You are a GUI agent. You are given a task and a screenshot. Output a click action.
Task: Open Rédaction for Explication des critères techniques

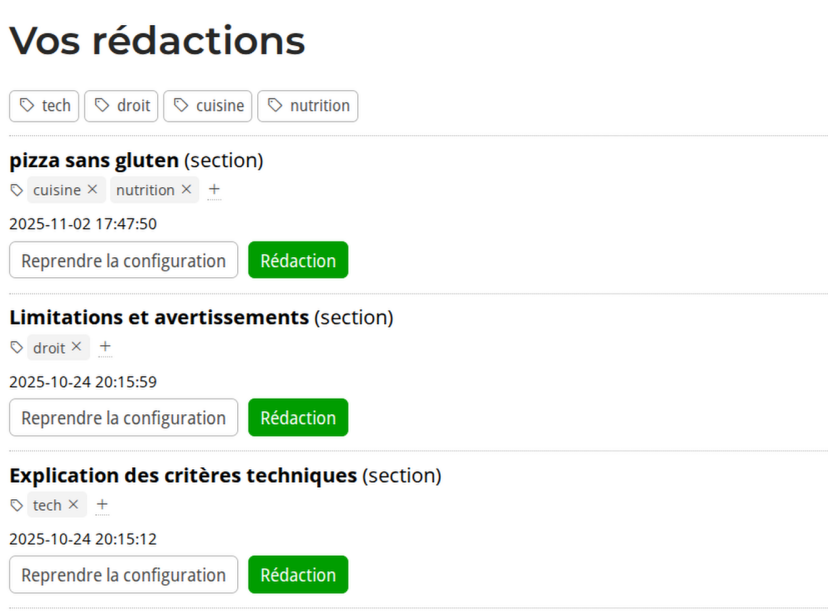[x=298, y=575]
